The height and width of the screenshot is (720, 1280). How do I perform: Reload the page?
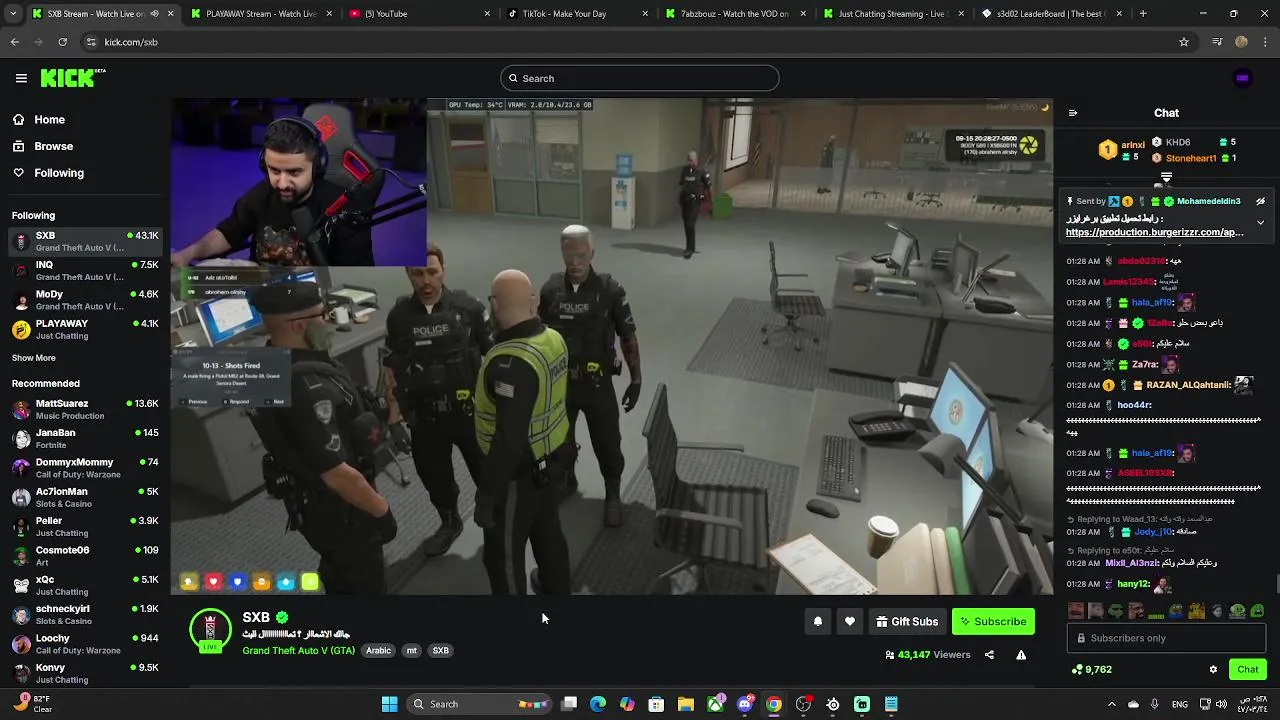tap(62, 42)
